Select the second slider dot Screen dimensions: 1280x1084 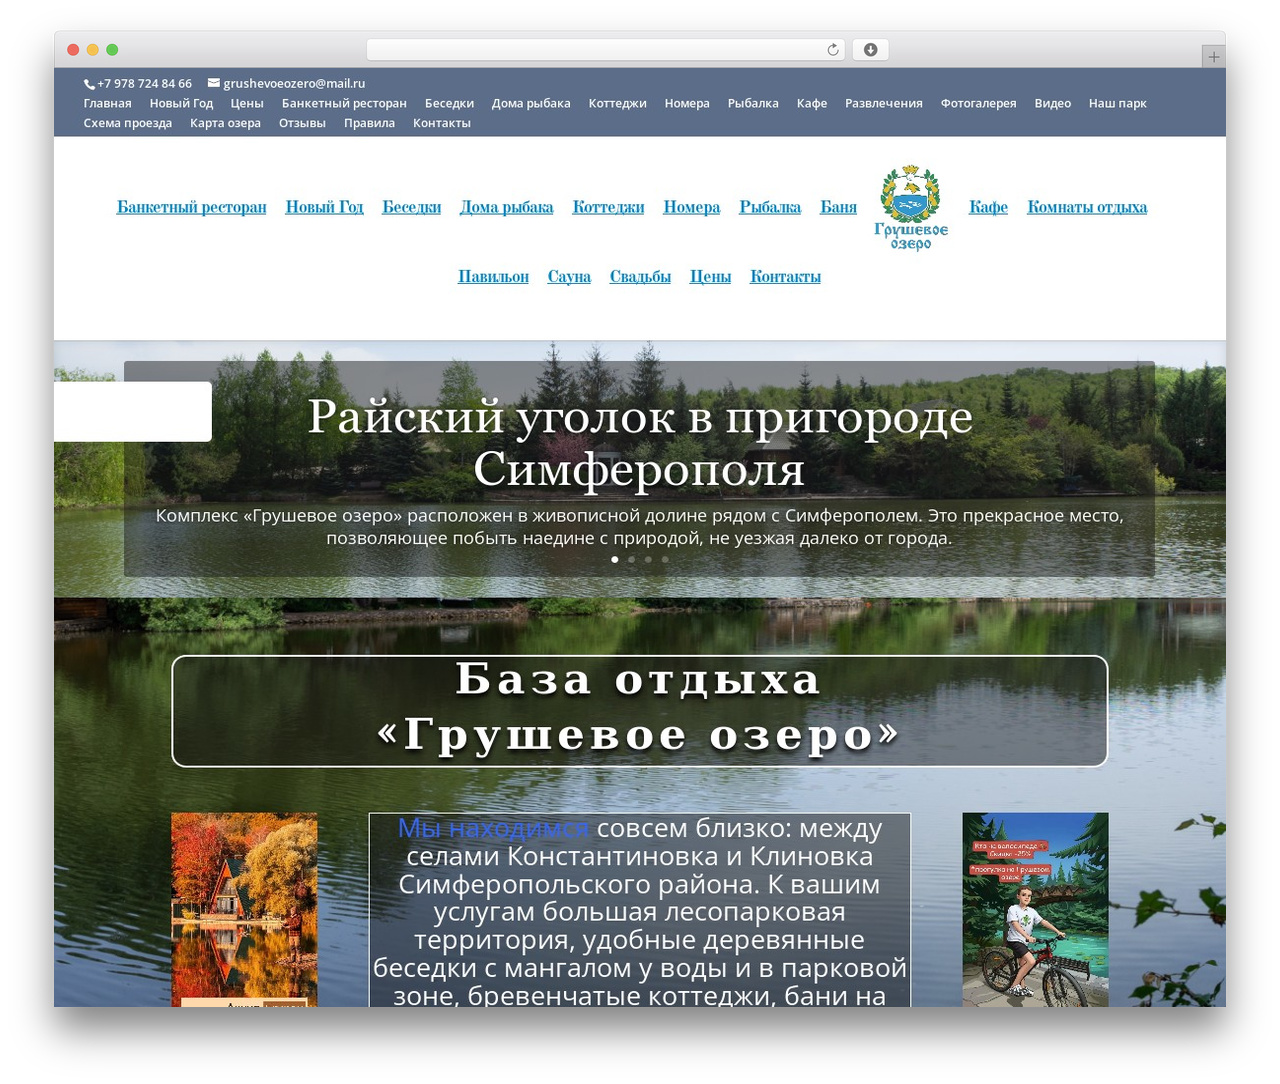coord(631,559)
